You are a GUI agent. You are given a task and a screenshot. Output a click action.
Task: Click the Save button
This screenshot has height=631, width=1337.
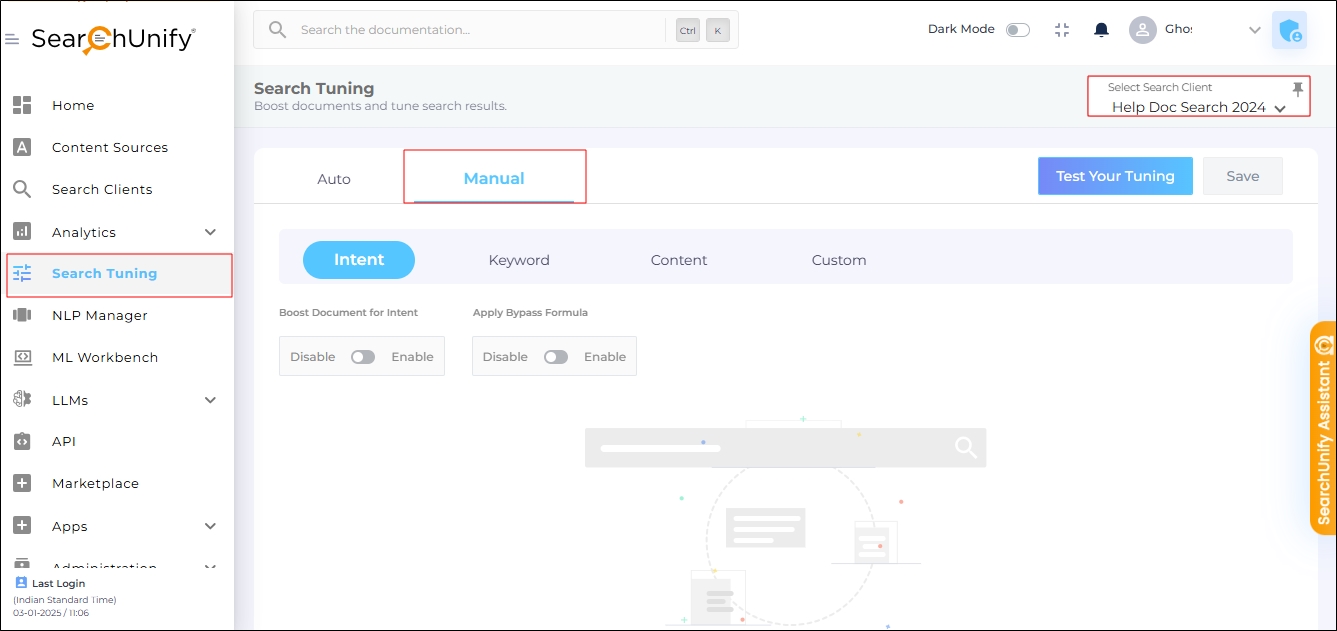1242,176
